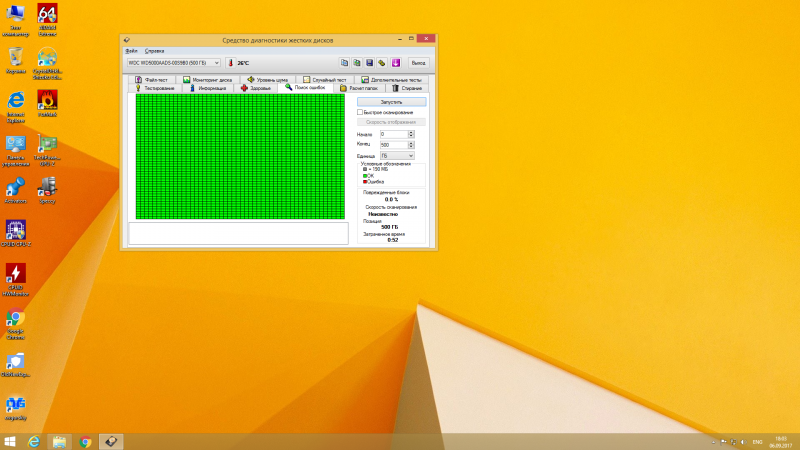Enable the Быстрое сканирование checkbox
Image resolution: width=800 pixels, height=450 pixels.
click(360, 112)
